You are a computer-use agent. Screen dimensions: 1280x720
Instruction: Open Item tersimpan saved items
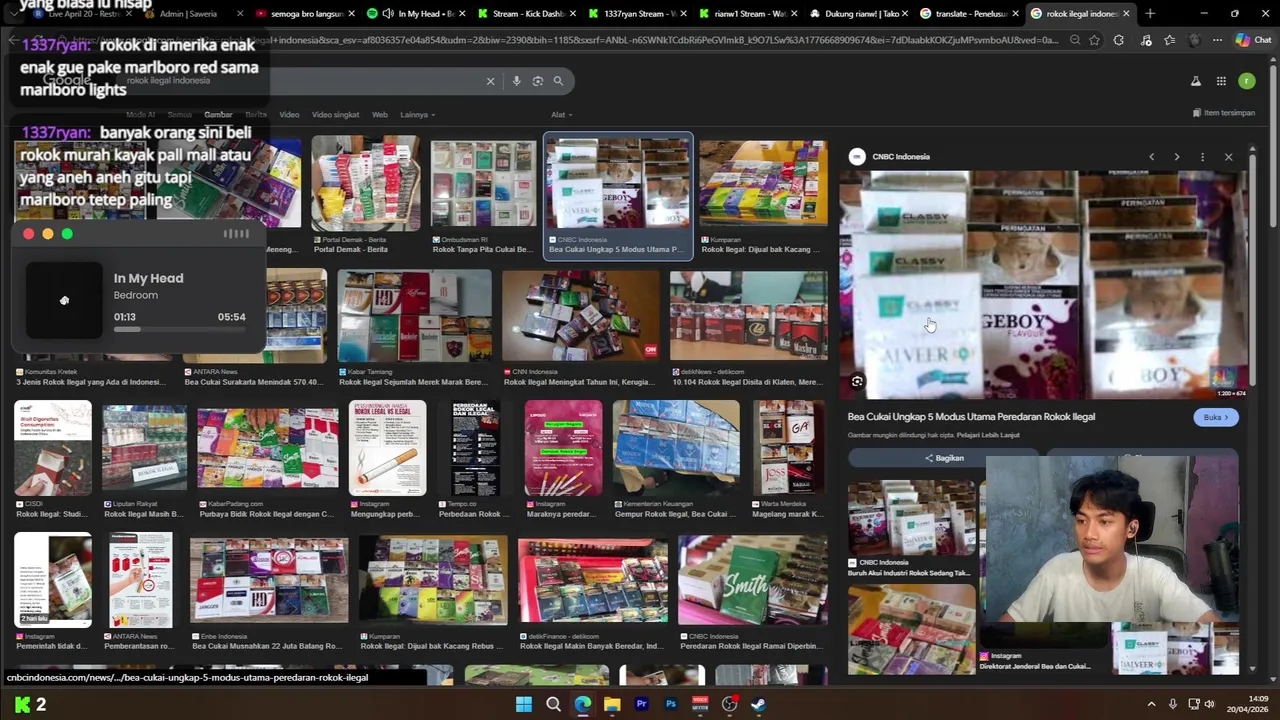[1224, 113]
